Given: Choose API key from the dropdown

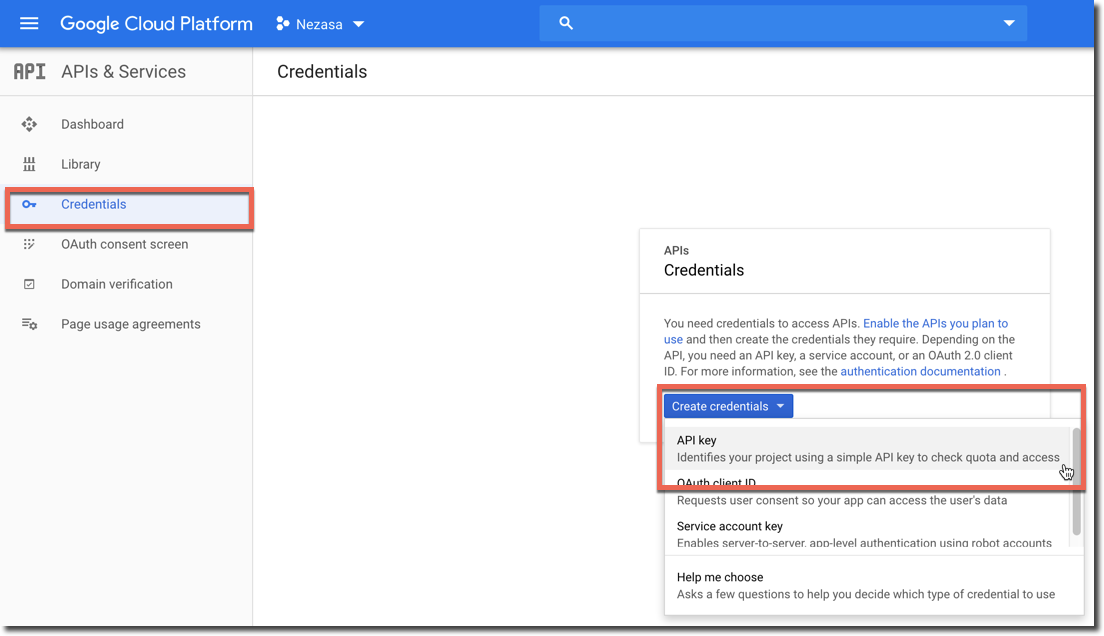Looking at the screenshot, I should point(868,449).
